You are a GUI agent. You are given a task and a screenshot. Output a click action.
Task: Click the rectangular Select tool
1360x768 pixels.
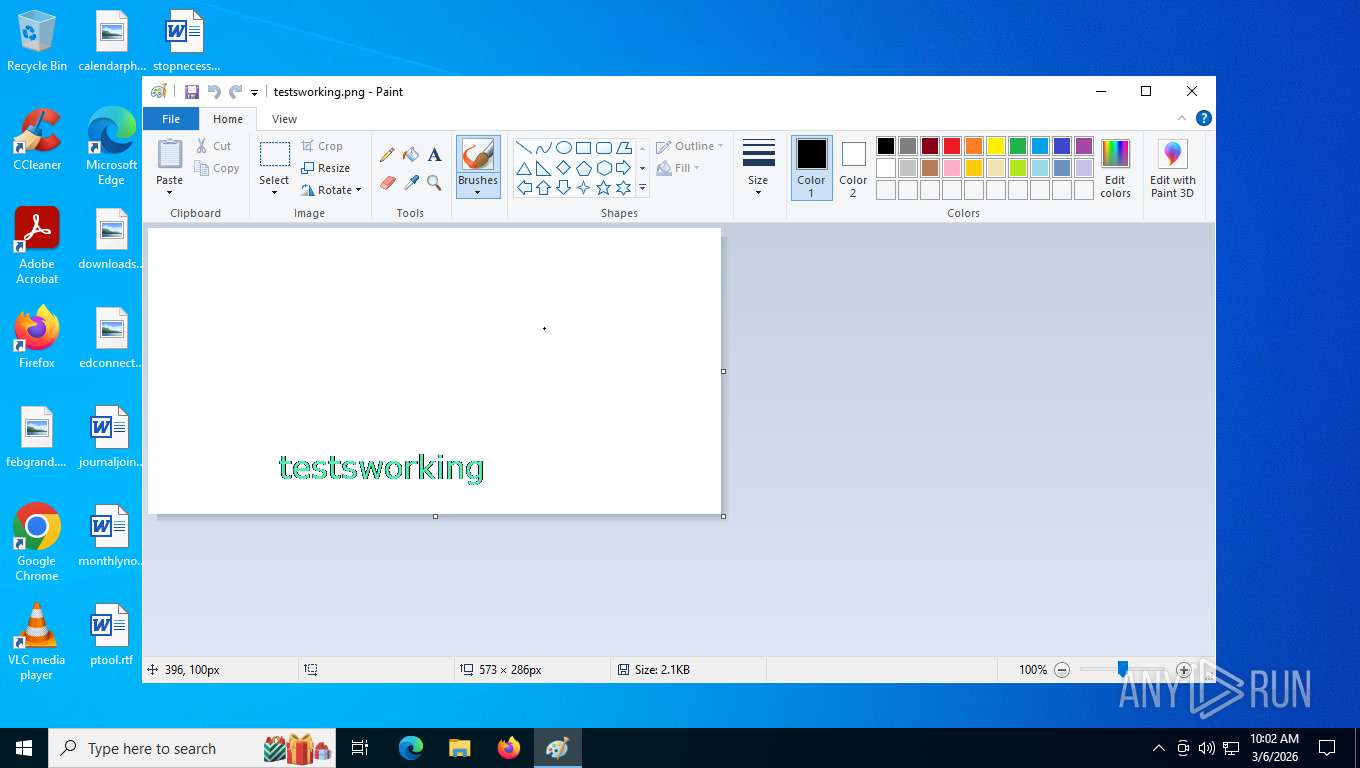[274, 155]
